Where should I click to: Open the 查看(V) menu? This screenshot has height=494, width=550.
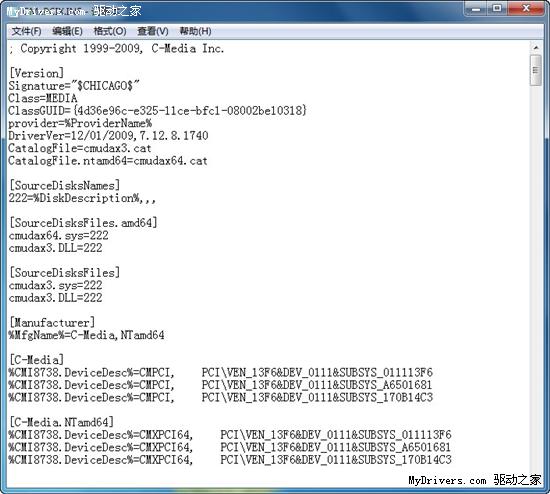pyautogui.click(x=153, y=31)
